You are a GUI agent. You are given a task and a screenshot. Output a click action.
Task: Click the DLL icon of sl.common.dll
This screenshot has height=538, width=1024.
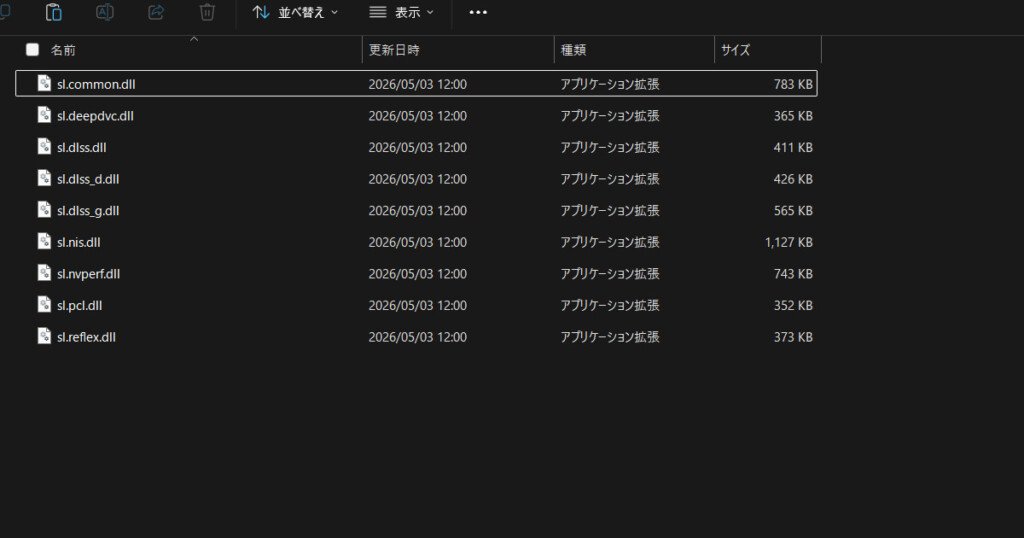coord(44,84)
